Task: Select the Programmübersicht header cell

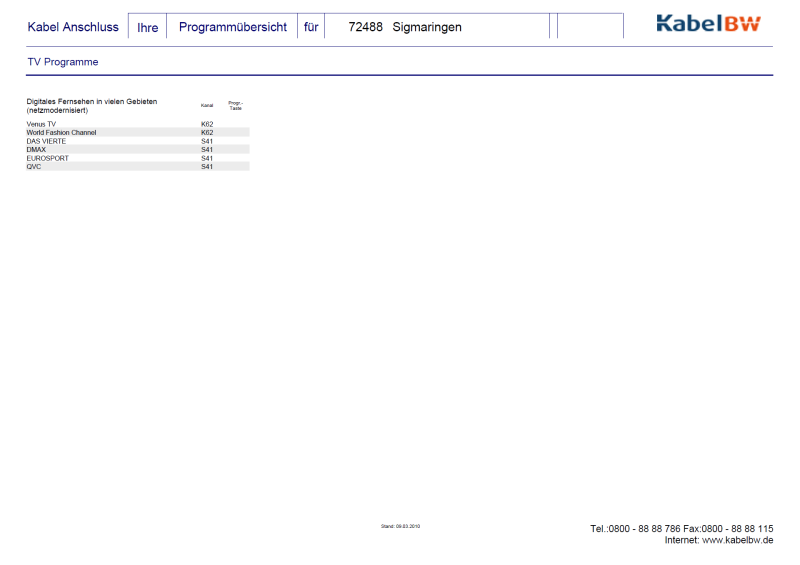Action: (232, 27)
